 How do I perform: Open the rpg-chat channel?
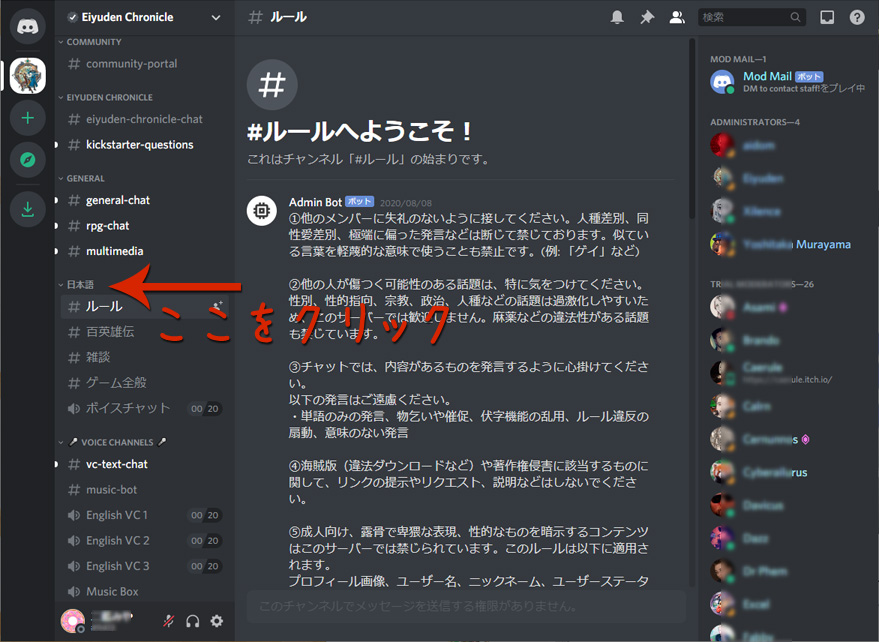[x=145, y=225]
